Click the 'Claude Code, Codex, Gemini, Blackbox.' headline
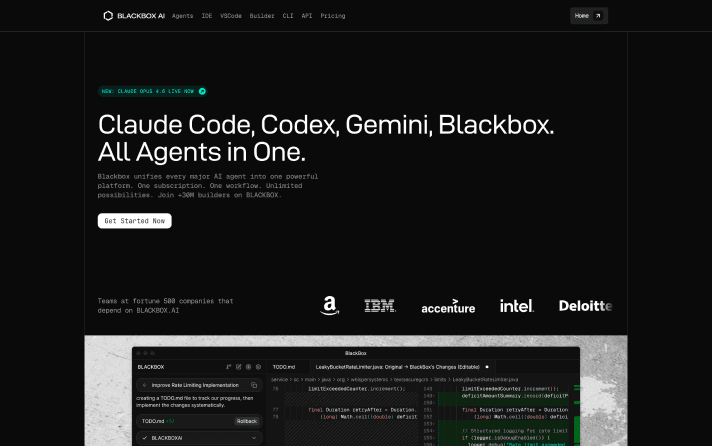 pyautogui.click(x=326, y=124)
